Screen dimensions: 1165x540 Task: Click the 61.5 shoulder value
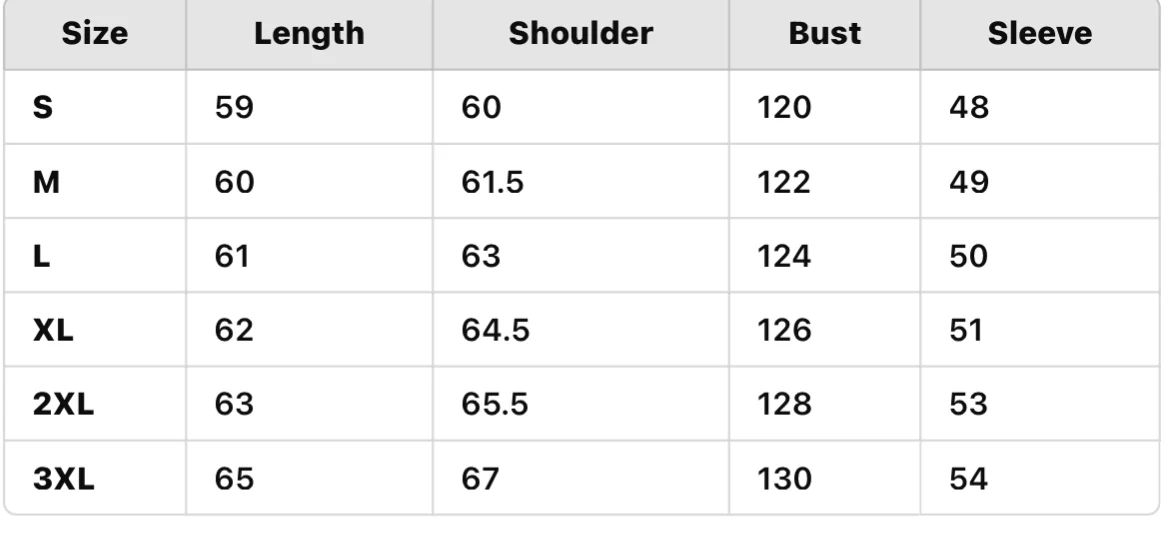(491, 183)
